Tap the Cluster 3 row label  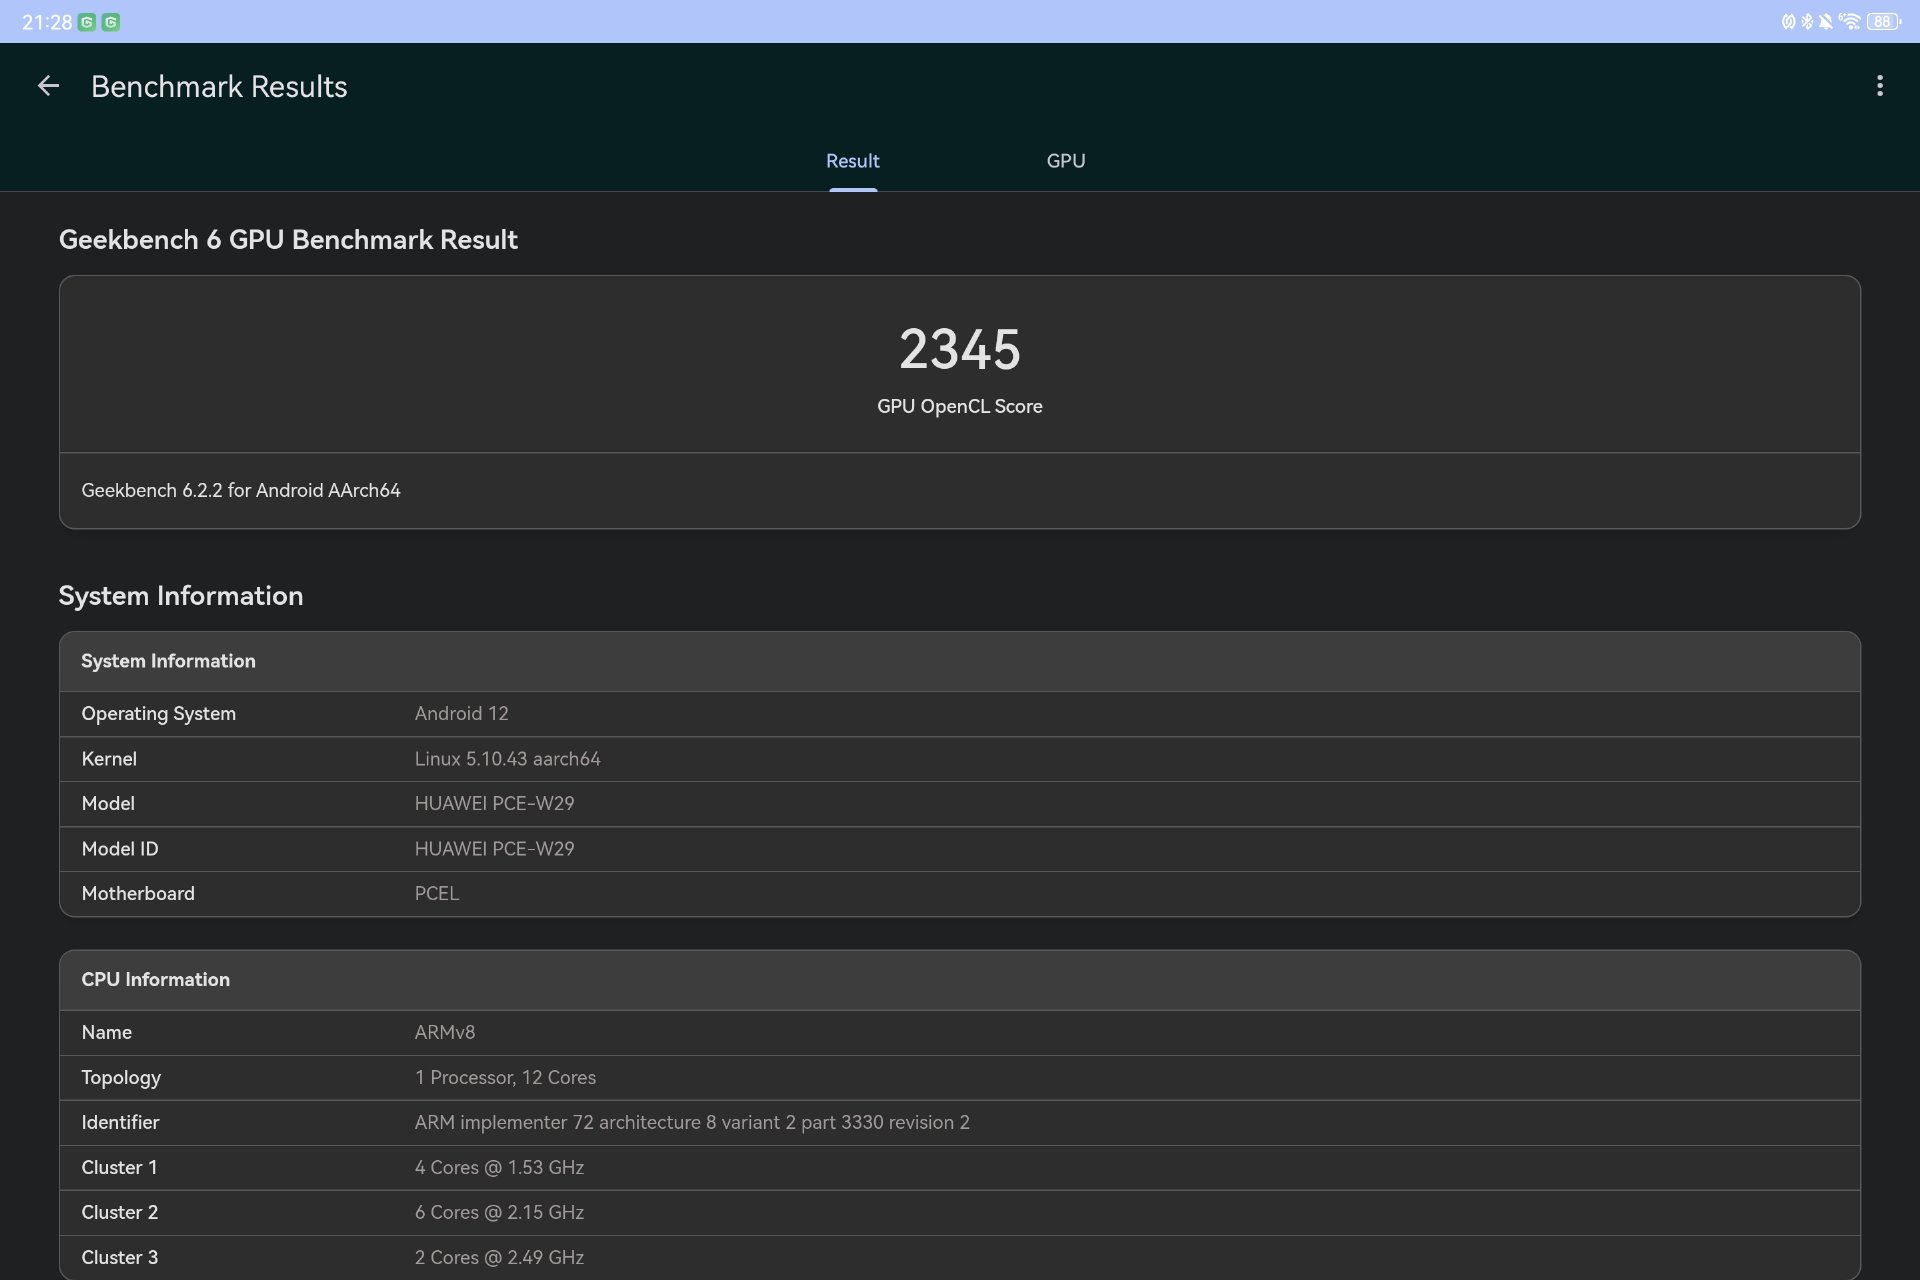(120, 1258)
